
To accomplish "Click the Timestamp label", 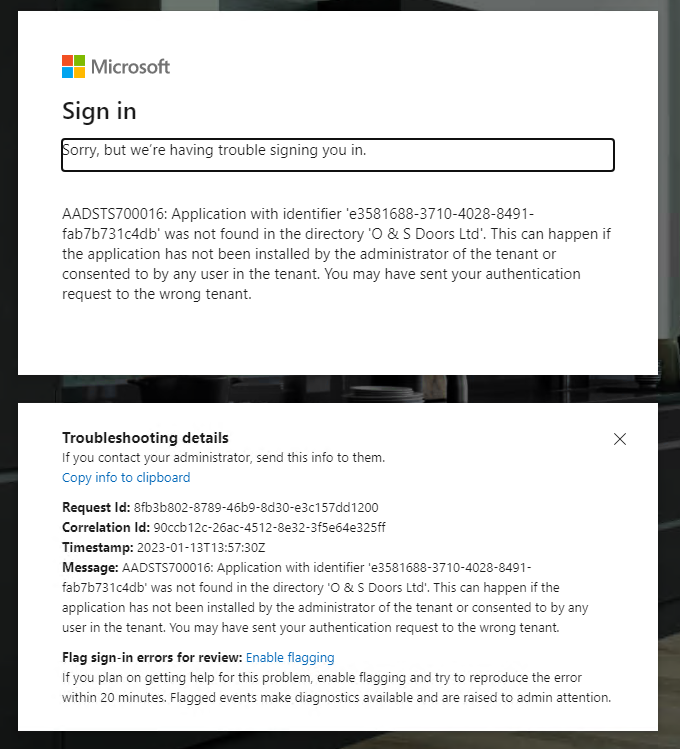I will pos(97,547).
